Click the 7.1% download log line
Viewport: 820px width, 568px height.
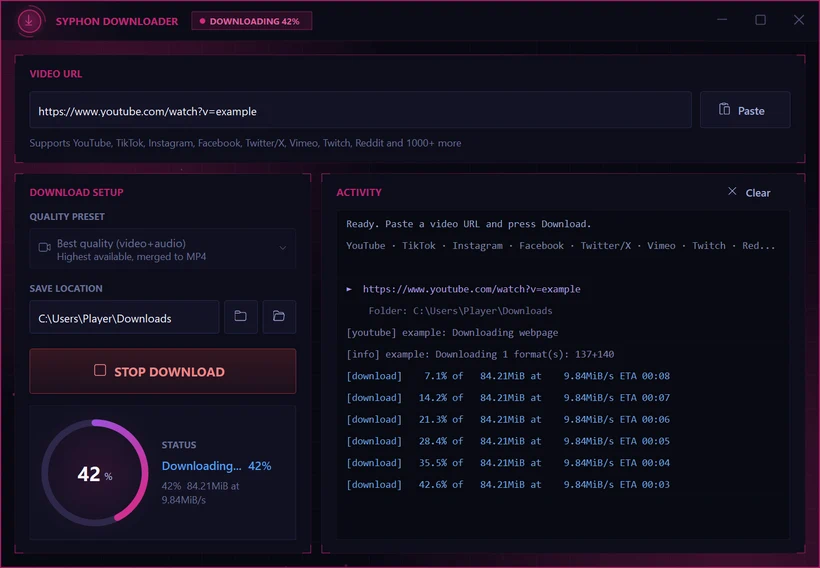[508, 376]
